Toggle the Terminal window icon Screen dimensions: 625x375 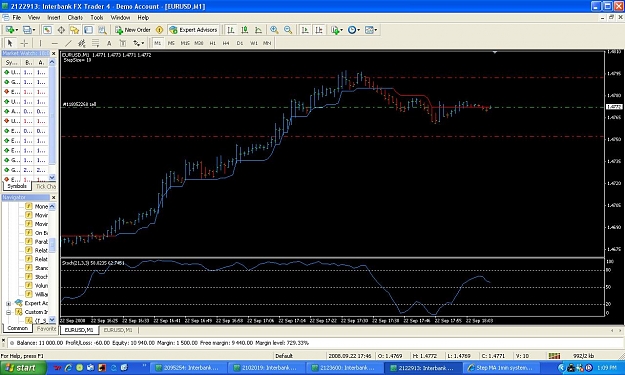pyautogui.click(x=88, y=30)
